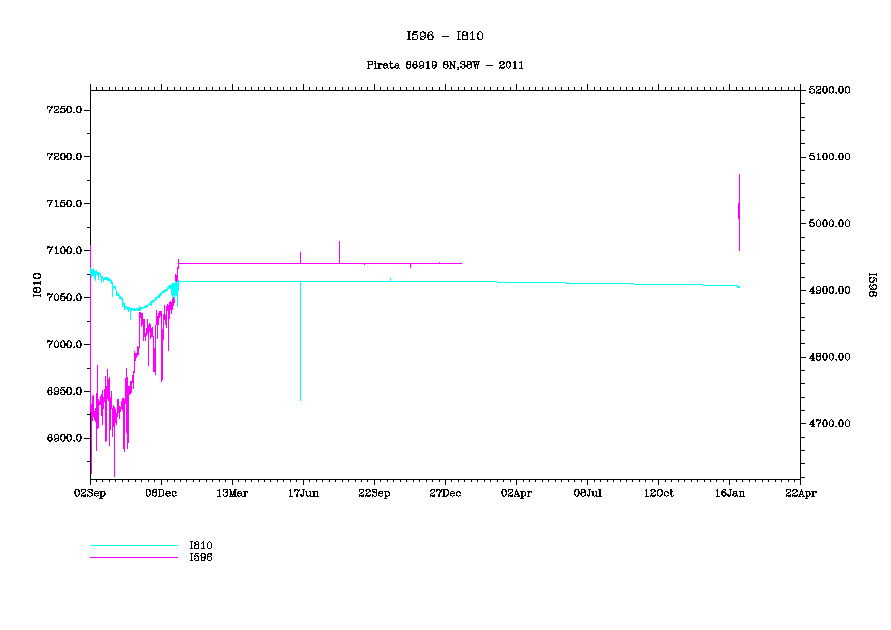Screen dimensions: 891x630
Task: Pick the dark I596 legend line
Action: tap(133, 557)
